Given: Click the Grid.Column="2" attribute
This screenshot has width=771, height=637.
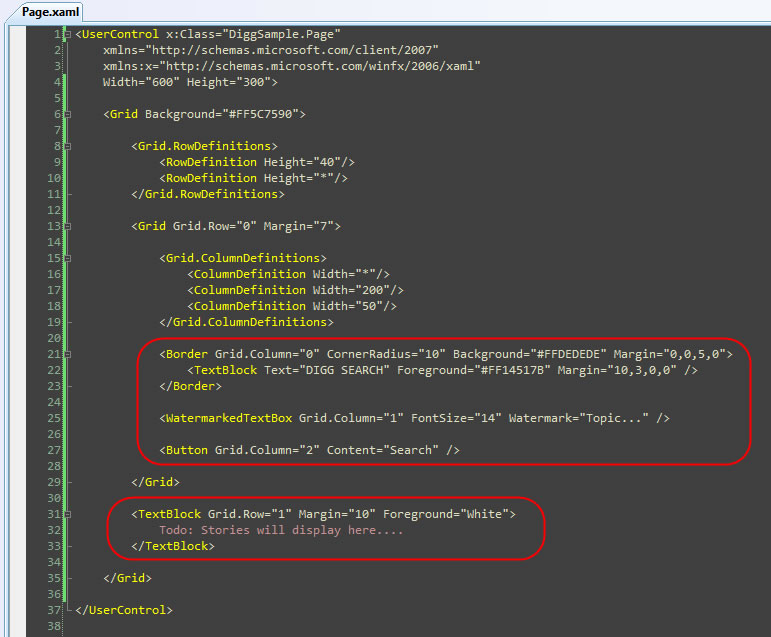Looking at the screenshot, I should pos(267,450).
